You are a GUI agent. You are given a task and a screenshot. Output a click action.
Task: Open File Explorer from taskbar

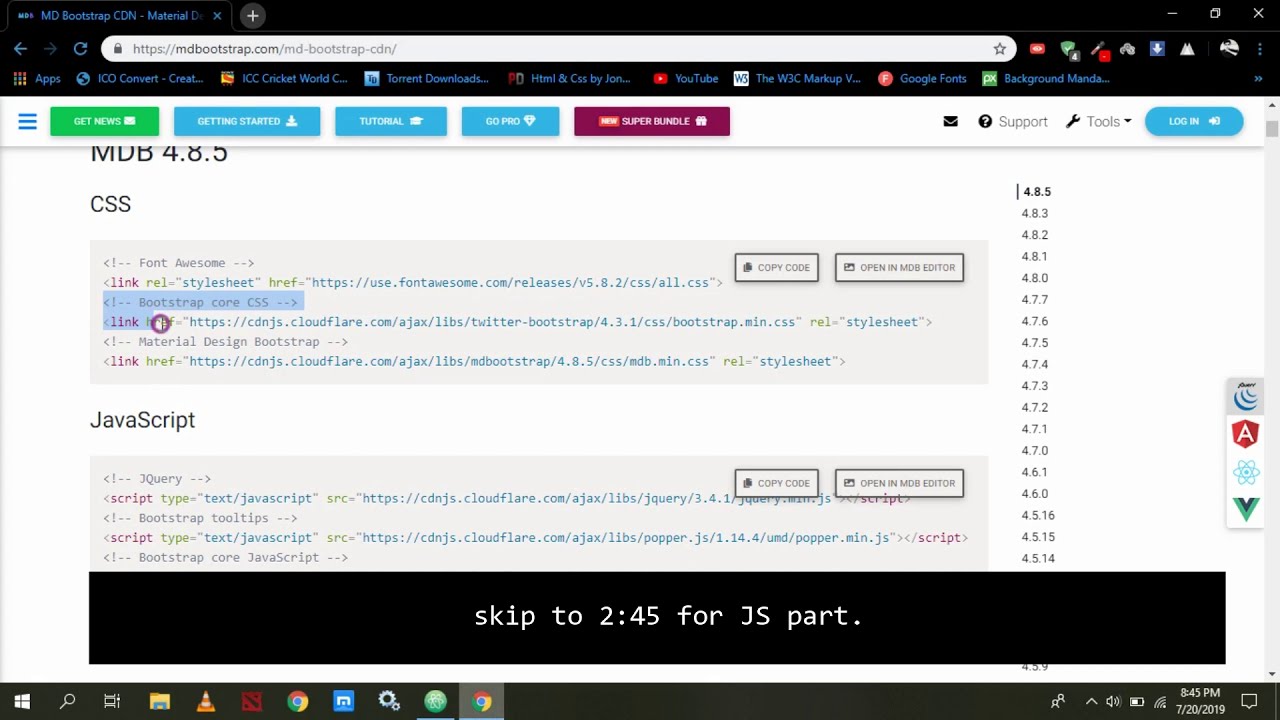(x=160, y=702)
